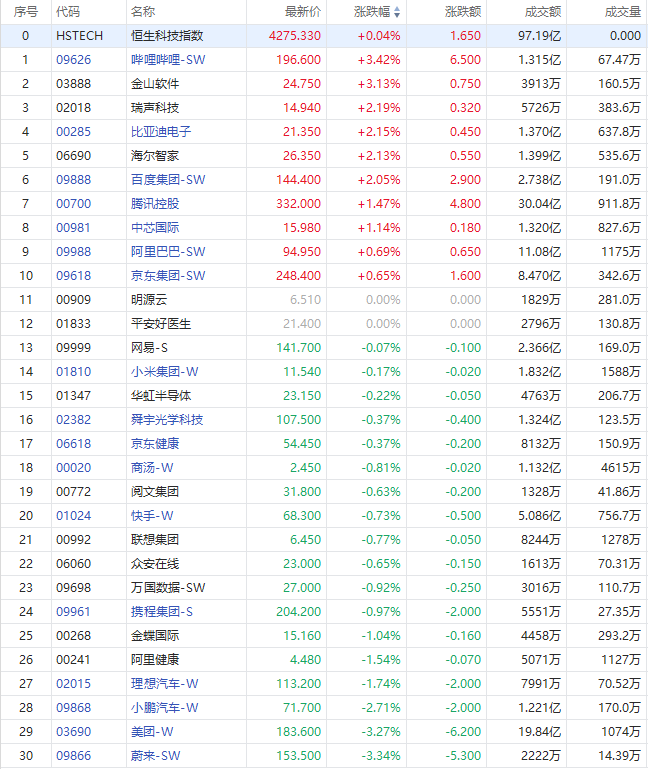Open the 京东健康 stock link
Viewport: 648px width, 769px height.
tap(155, 444)
